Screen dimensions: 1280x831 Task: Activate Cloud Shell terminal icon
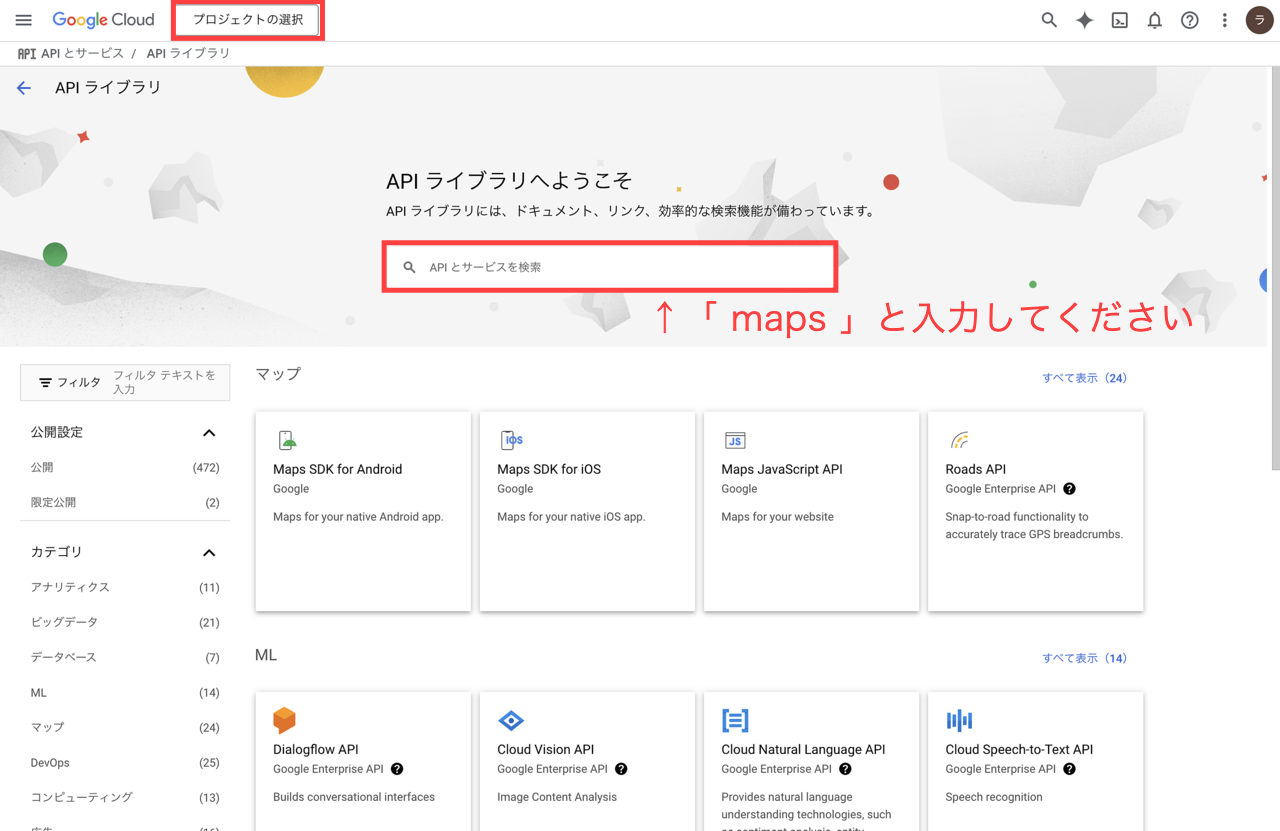pos(1120,20)
